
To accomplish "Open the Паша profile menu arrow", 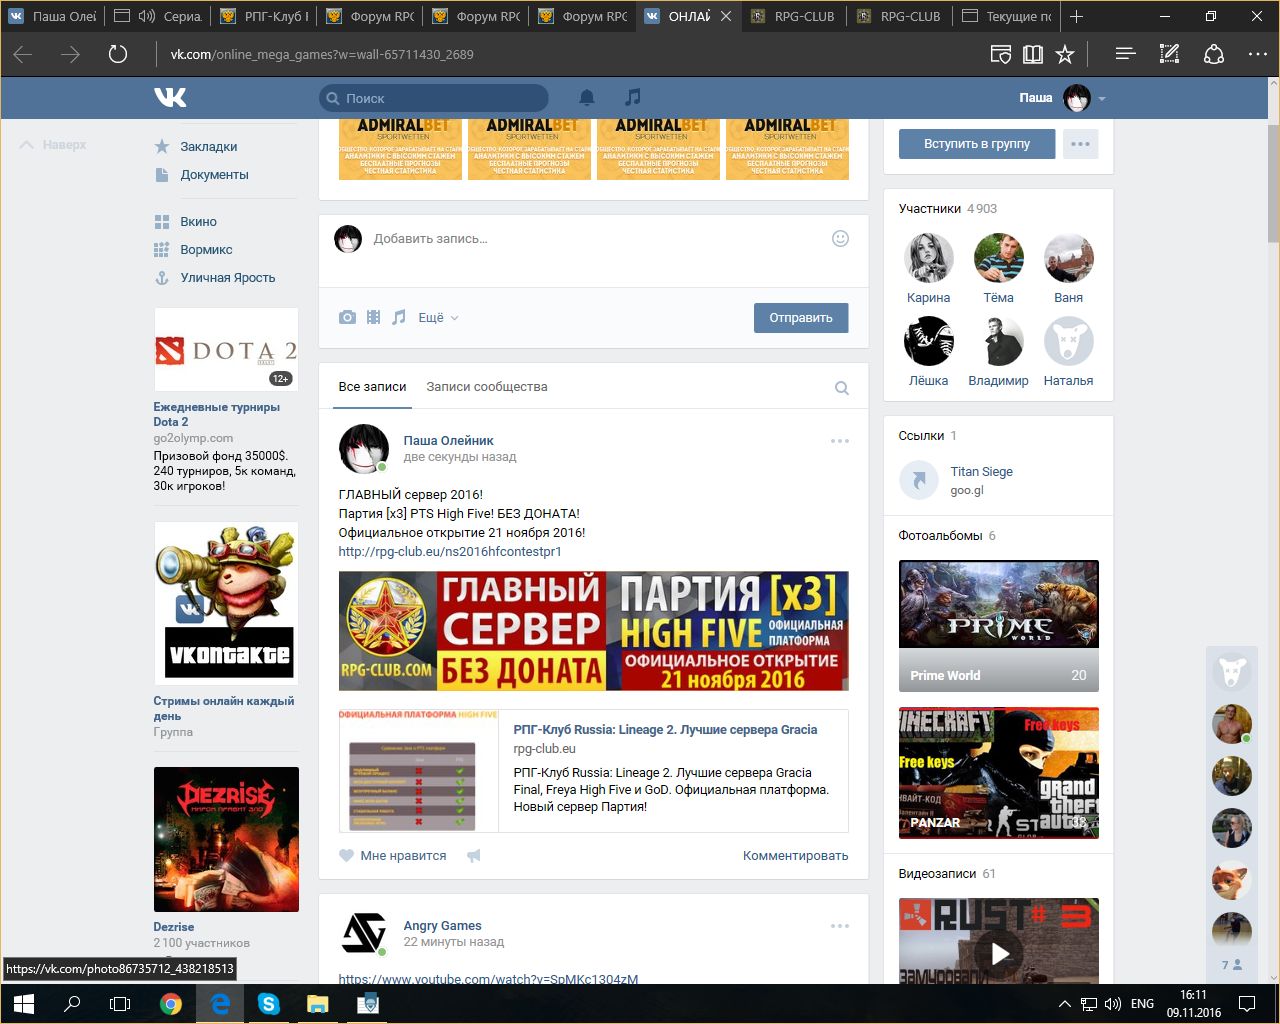I will coord(1102,99).
